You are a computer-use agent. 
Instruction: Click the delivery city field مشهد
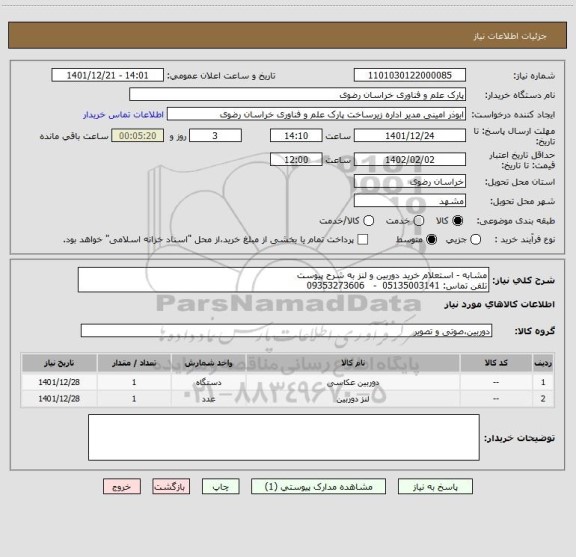pos(410,201)
